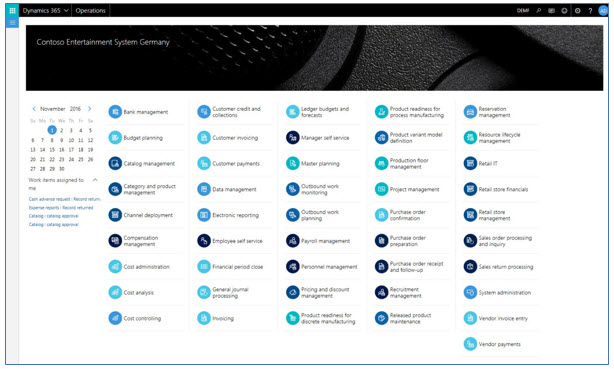The height and width of the screenshot is (369, 614).
Task: Open Customer credit and collections tile
Action: tap(229, 112)
